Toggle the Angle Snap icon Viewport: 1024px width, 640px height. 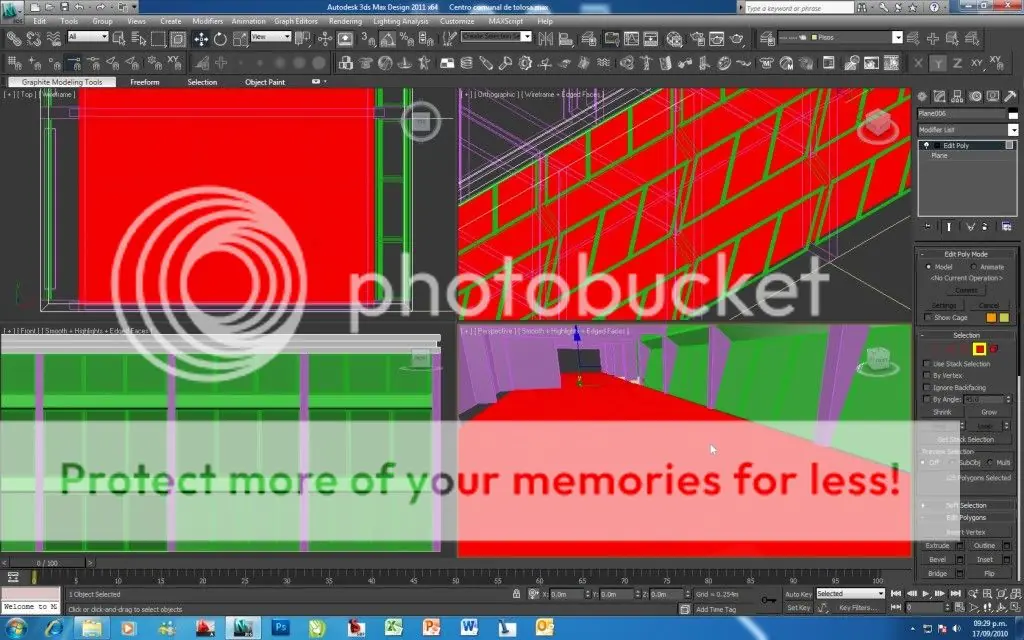pos(388,39)
